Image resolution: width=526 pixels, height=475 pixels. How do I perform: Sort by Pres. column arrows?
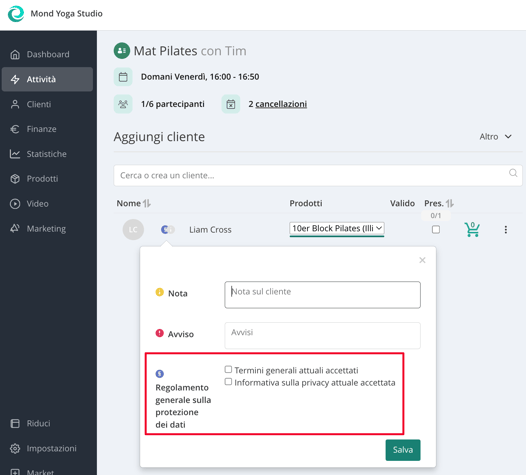point(450,203)
